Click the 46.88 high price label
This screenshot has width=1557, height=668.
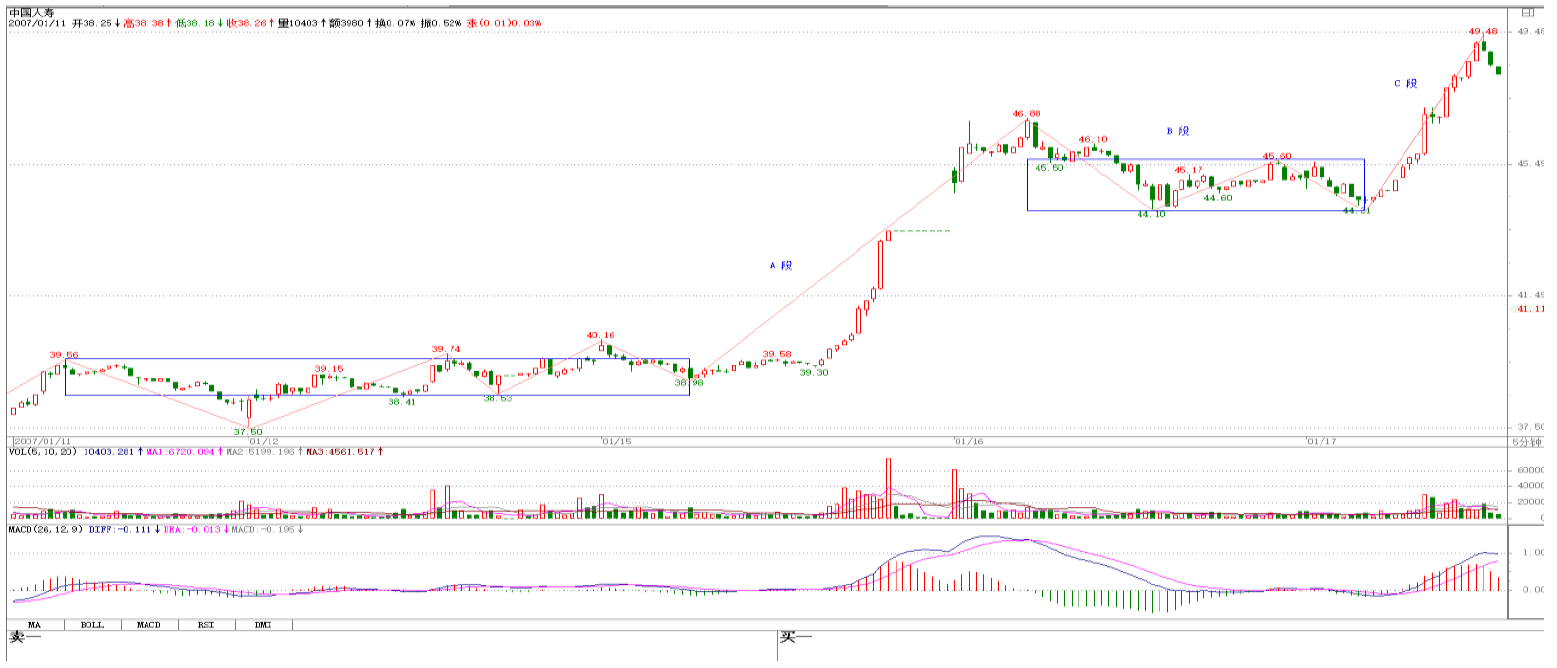pyautogui.click(x=1026, y=114)
